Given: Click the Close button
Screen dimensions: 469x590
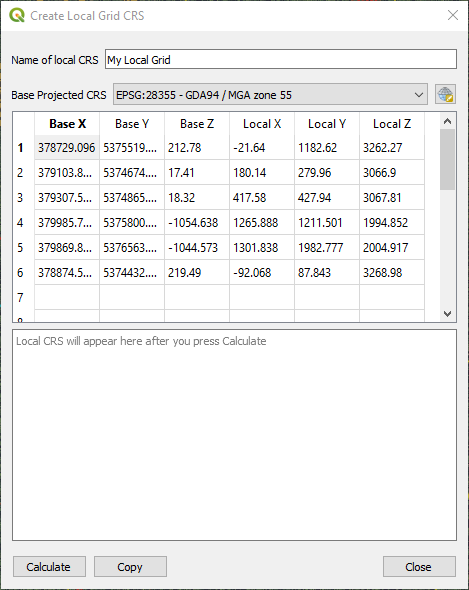Looking at the screenshot, I should (419, 567).
